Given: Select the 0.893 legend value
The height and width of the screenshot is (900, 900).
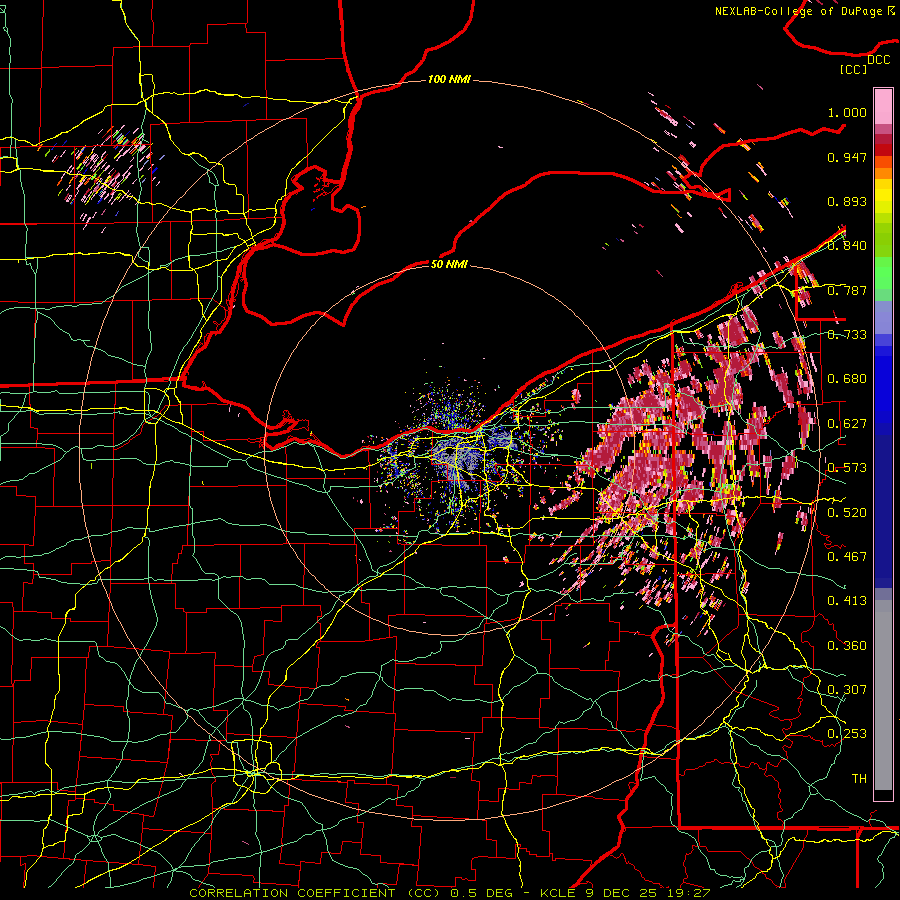Looking at the screenshot, I should 847,201.
